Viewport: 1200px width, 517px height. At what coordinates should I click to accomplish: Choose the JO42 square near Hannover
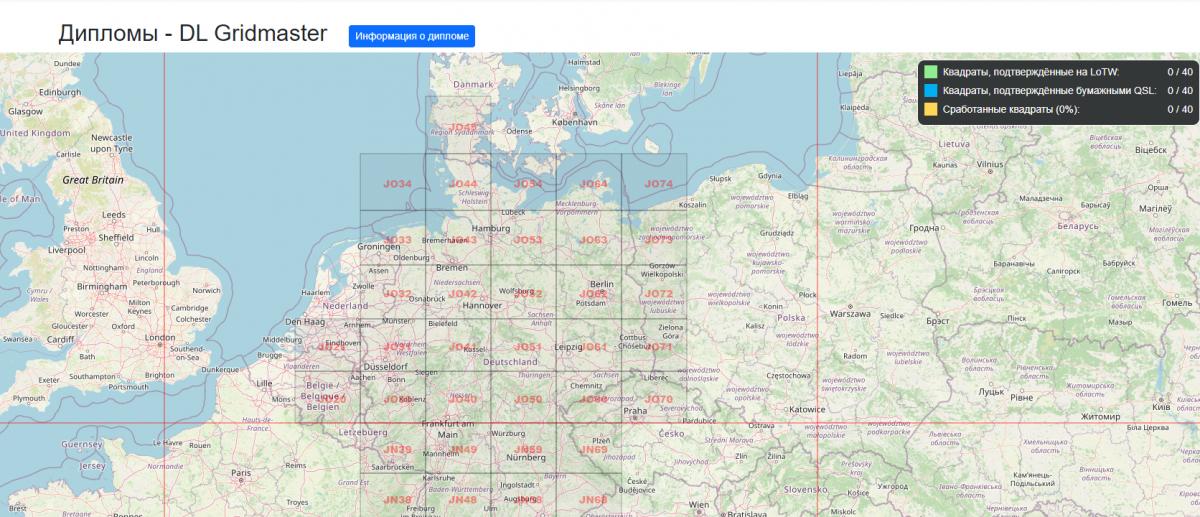[x=462, y=294]
